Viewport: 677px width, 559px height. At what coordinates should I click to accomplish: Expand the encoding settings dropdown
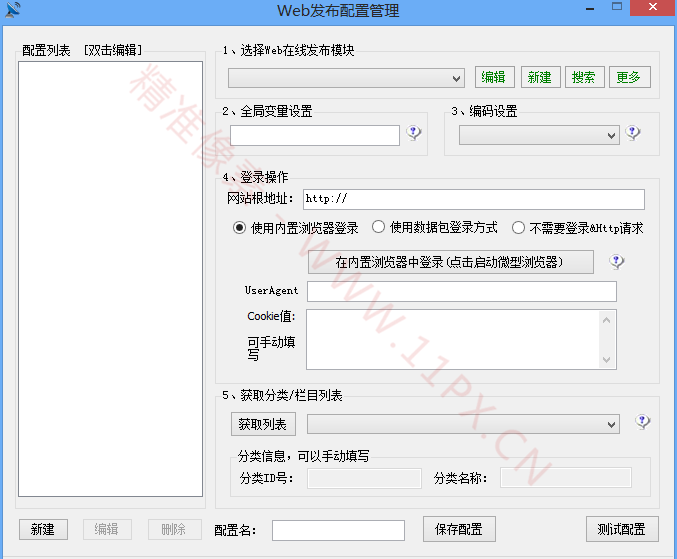[x=539, y=135]
